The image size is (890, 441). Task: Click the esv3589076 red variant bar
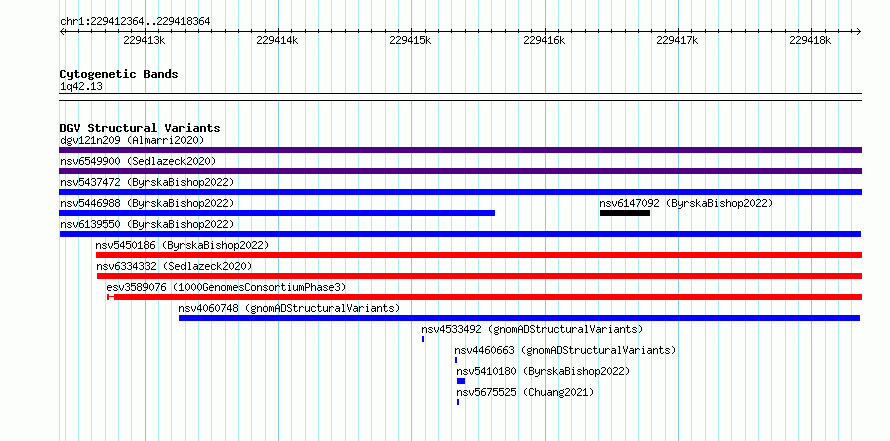tap(485, 297)
